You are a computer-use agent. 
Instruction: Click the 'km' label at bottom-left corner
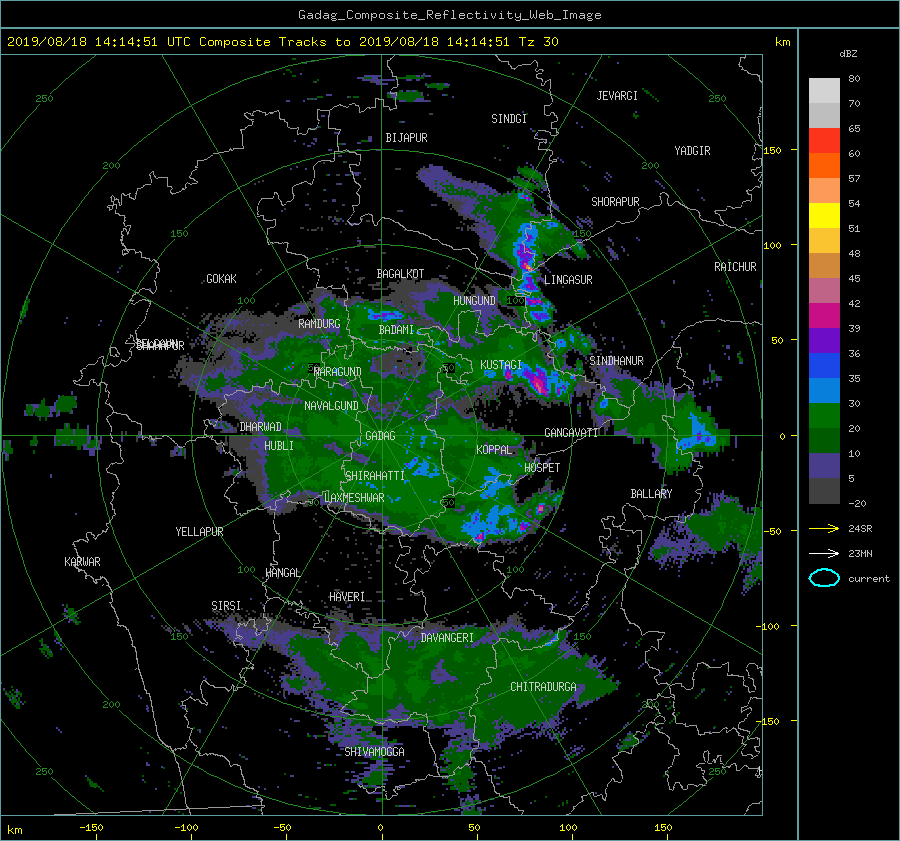click(14, 830)
